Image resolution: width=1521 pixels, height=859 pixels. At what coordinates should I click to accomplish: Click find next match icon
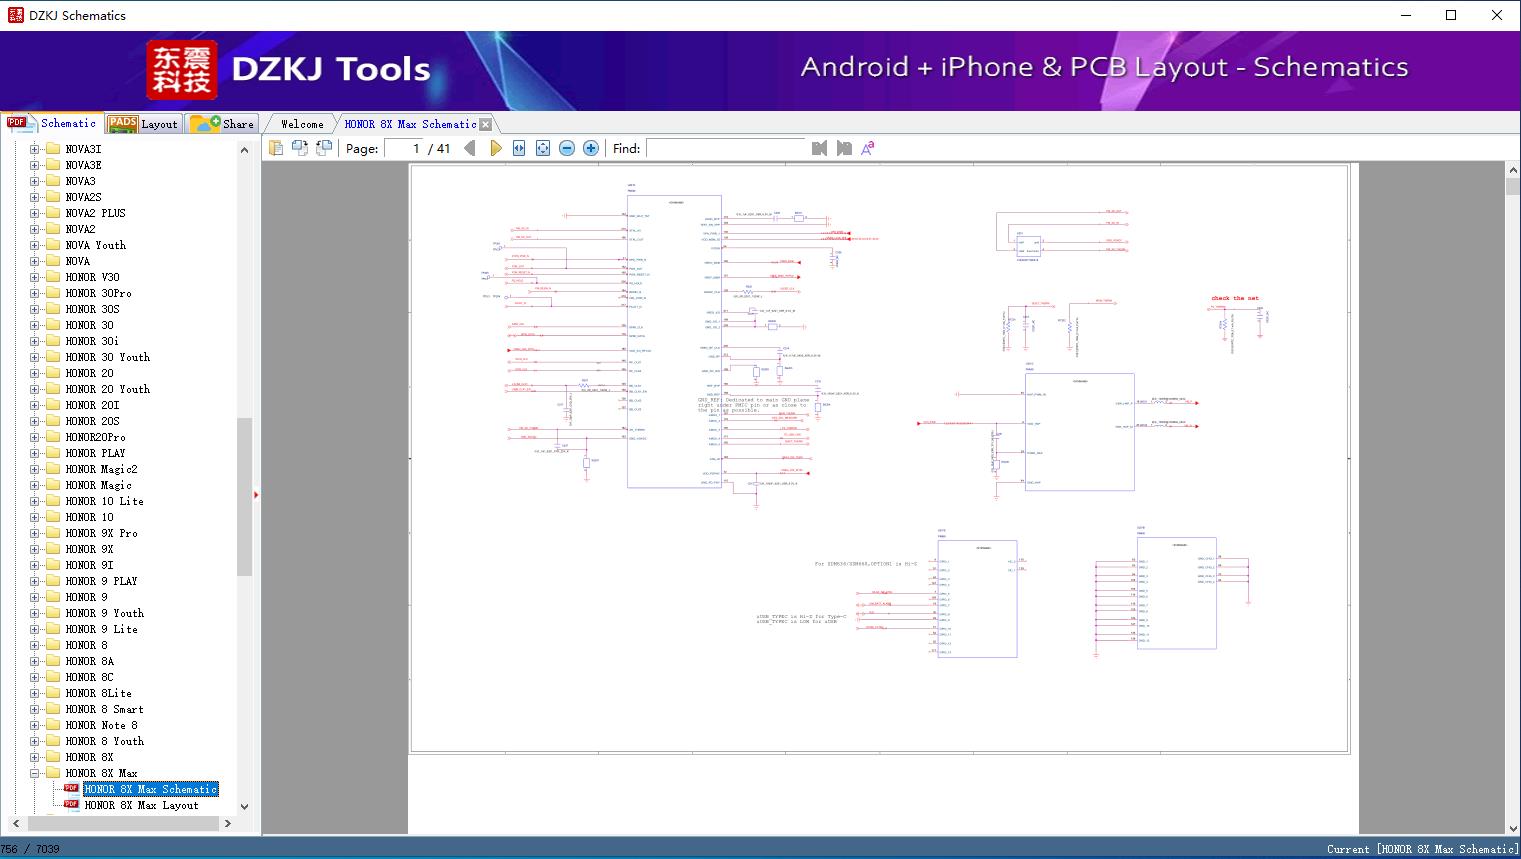[844, 148]
